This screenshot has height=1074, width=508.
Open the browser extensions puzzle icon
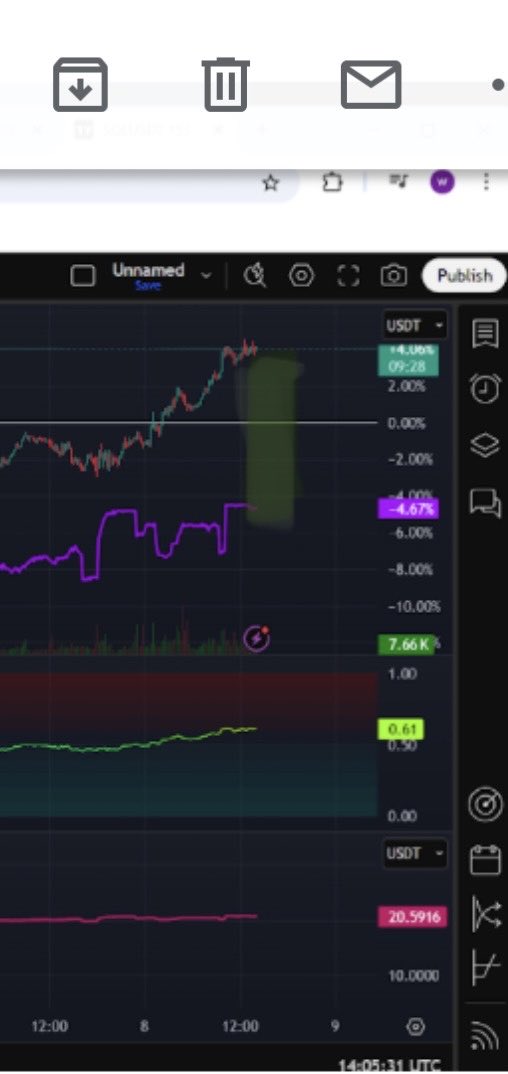(332, 182)
